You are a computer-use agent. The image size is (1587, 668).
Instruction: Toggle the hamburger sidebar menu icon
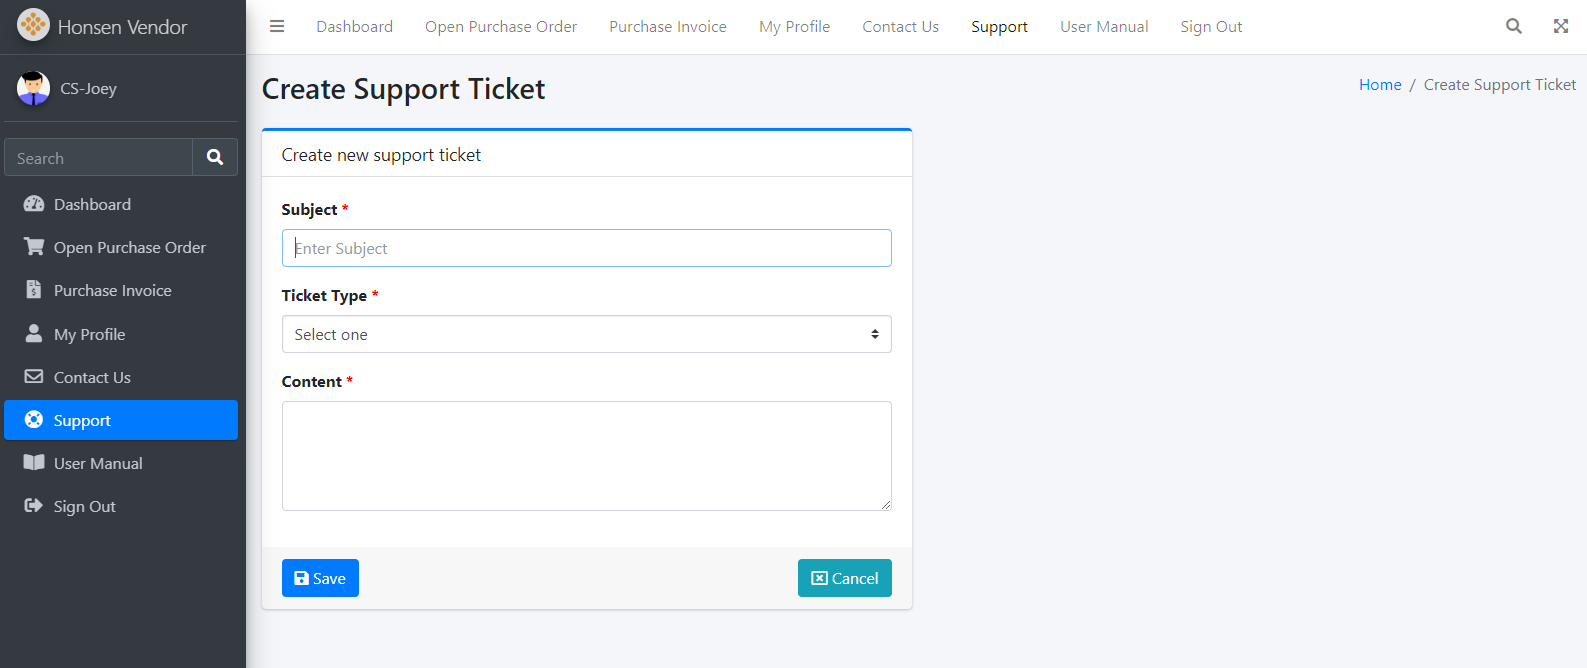point(277,27)
